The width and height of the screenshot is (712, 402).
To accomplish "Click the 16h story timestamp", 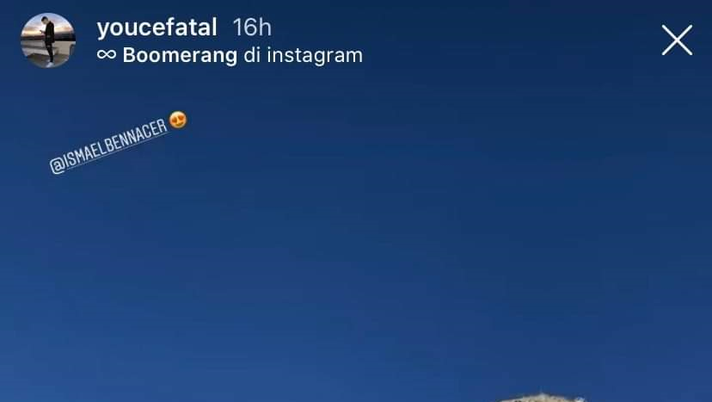I will click(x=252, y=28).
